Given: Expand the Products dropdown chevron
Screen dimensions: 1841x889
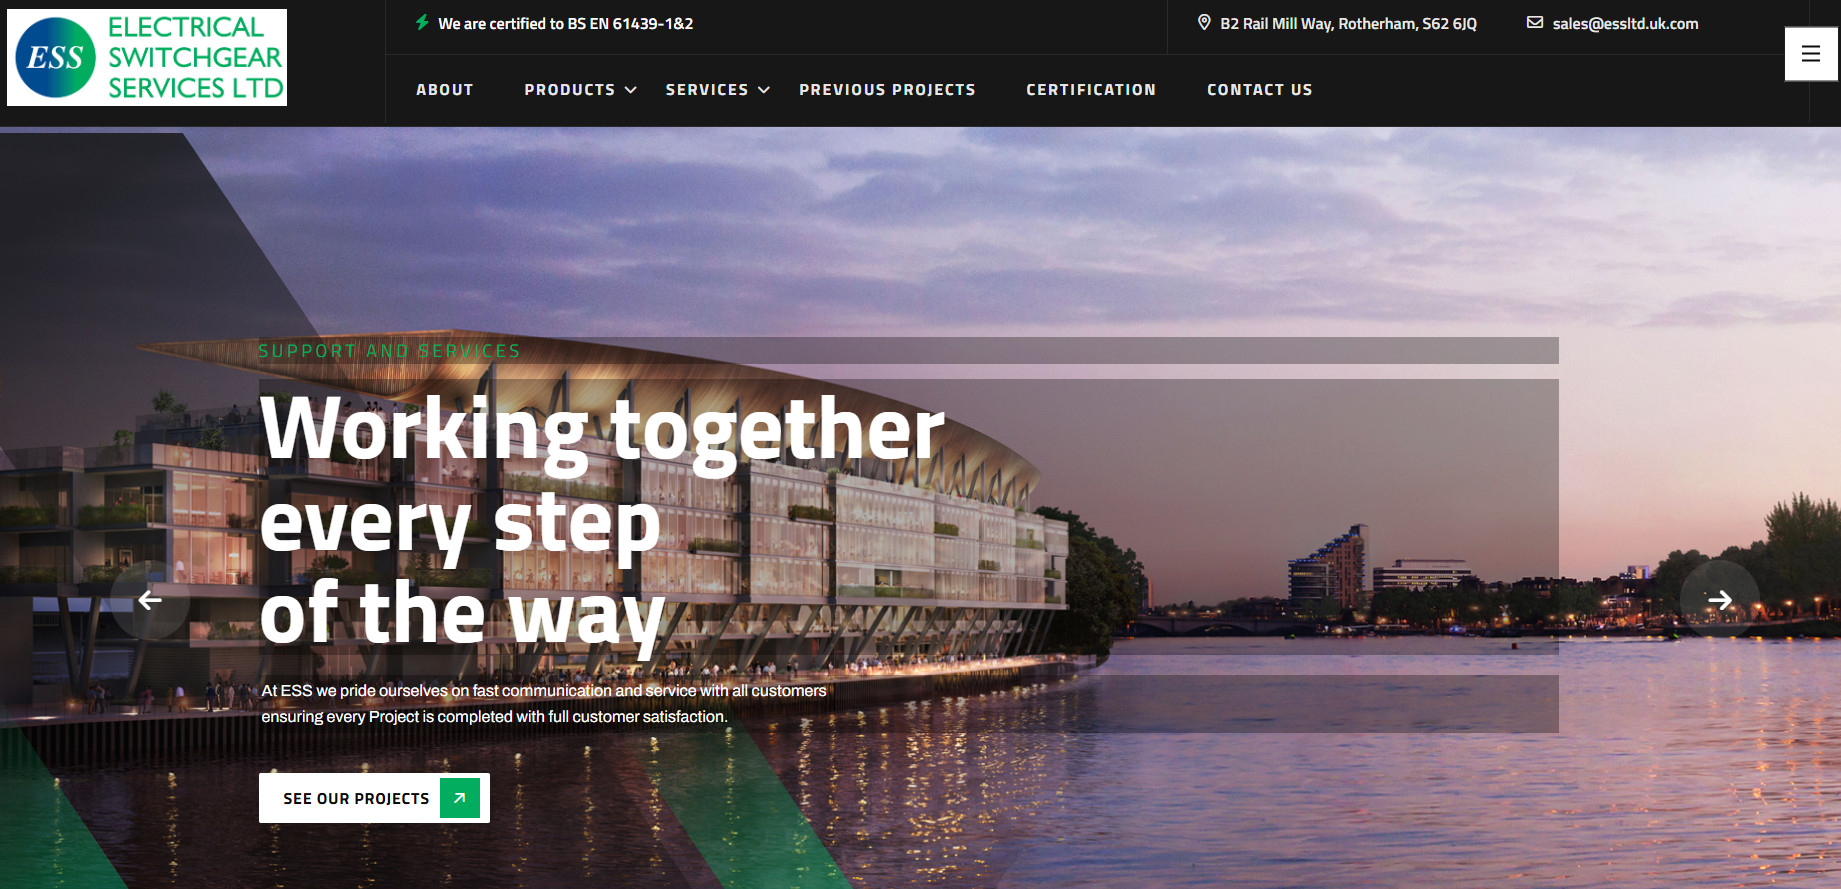Looking at the screenshot, I should click(x=631, y=90).
